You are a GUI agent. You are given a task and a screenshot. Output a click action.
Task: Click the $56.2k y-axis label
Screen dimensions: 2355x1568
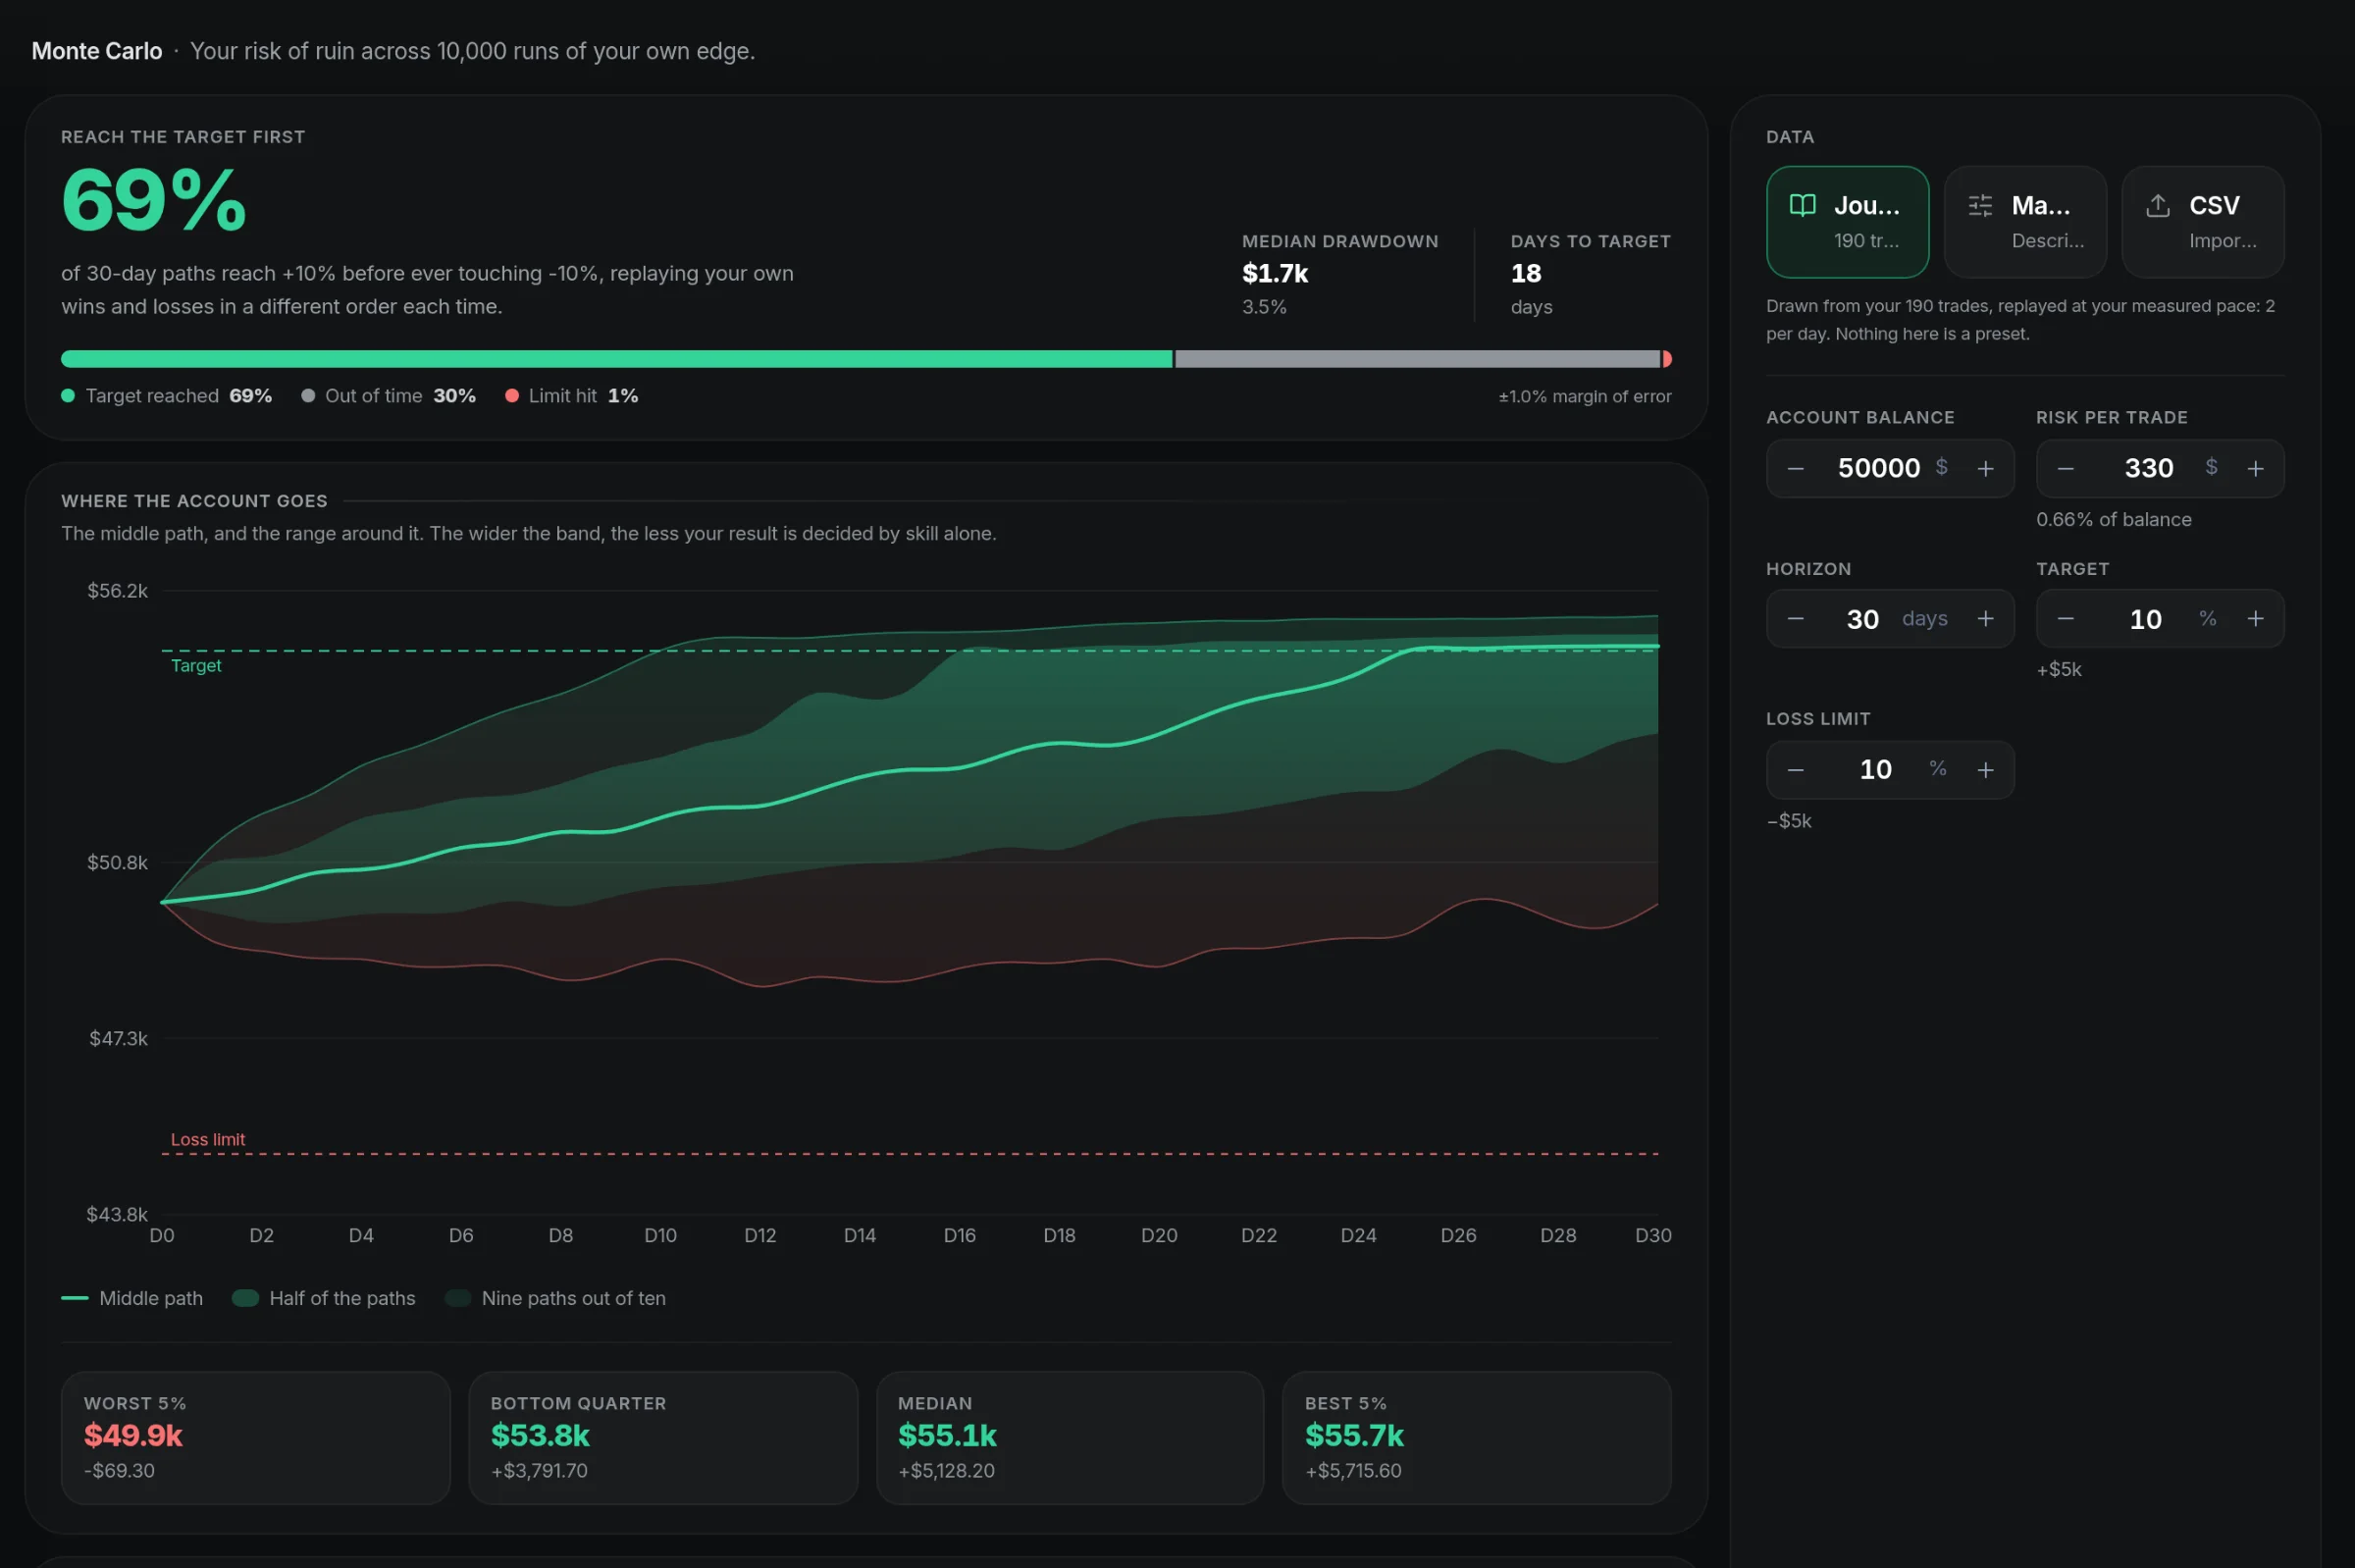118,591
